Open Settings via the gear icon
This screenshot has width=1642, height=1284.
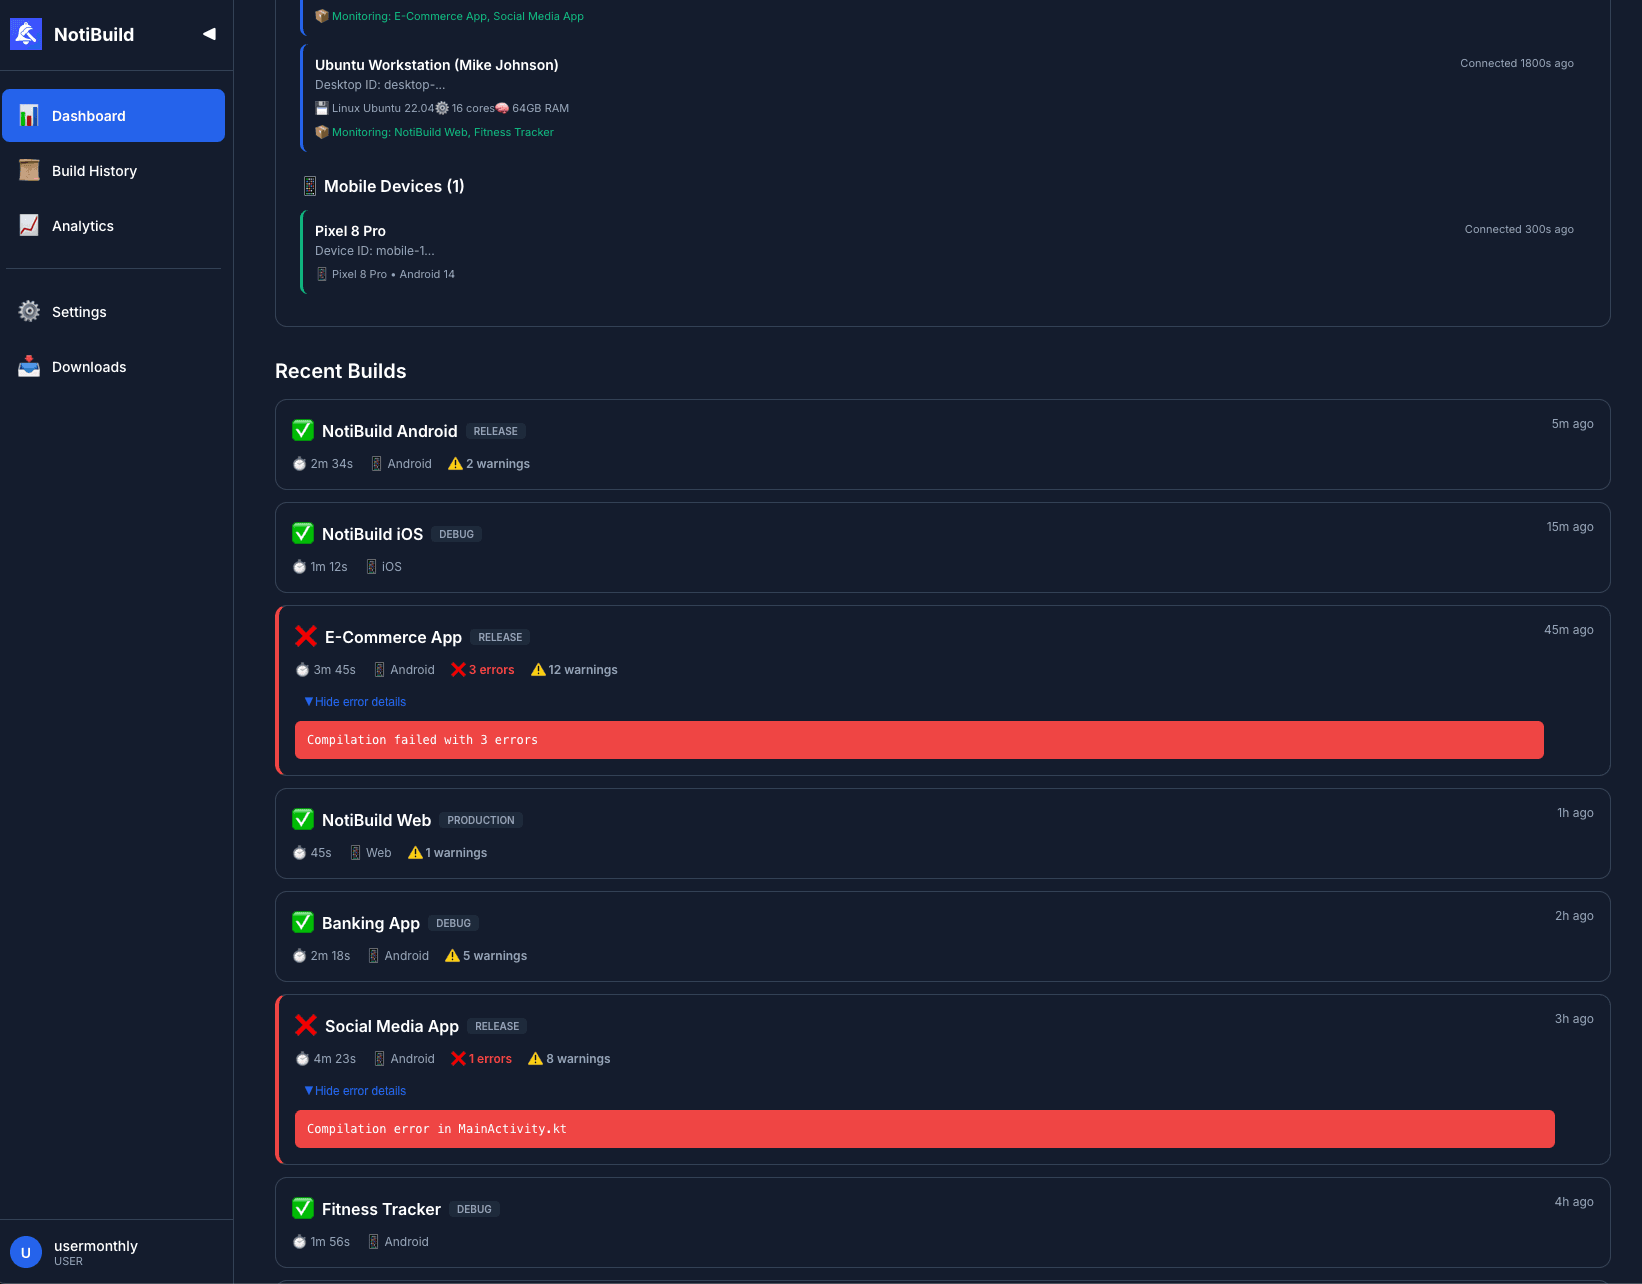(29, 311)
